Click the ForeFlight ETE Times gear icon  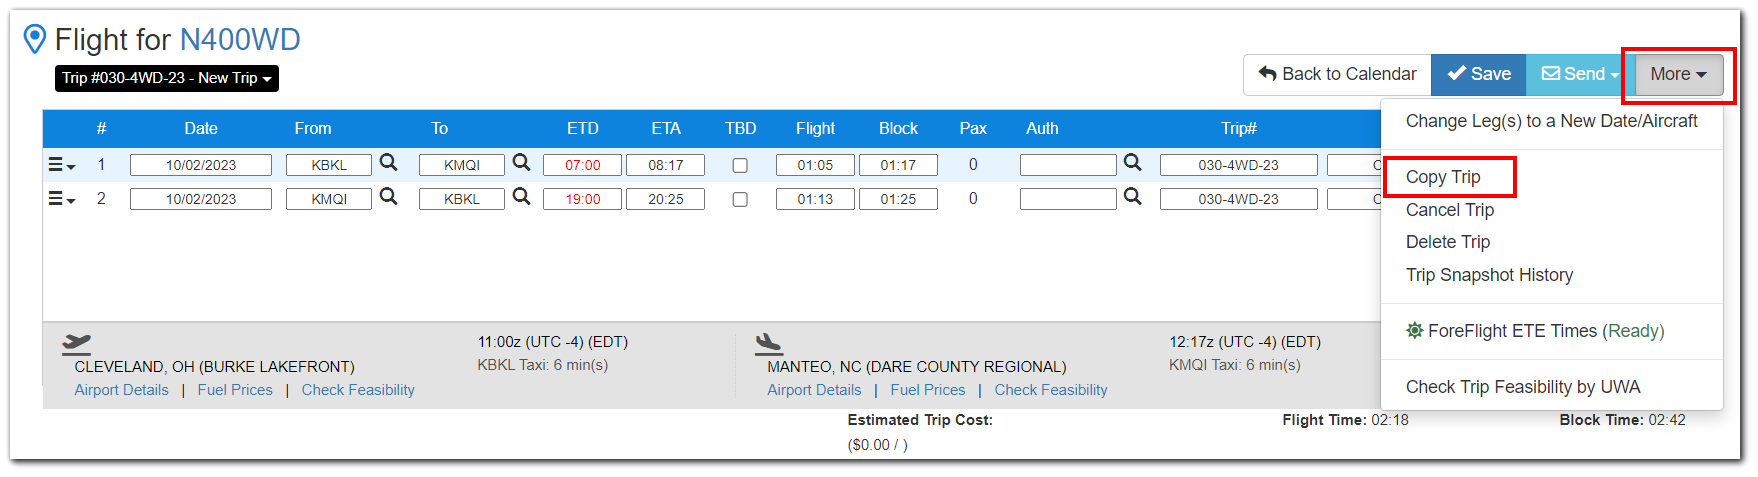(1414, 330)
